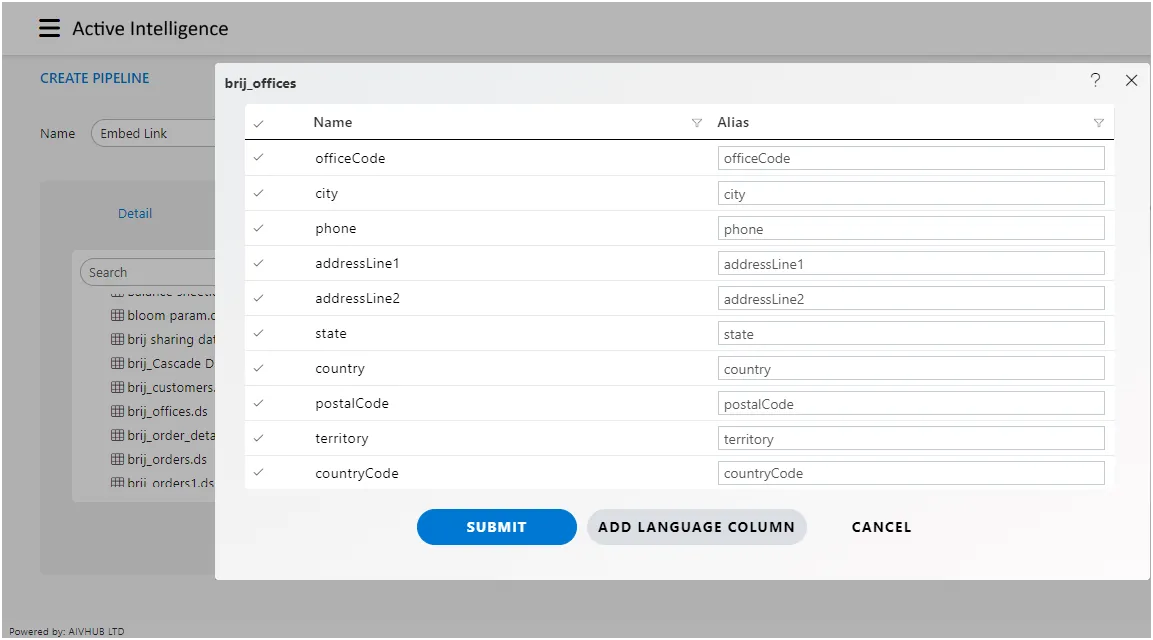Click the countryCode name cell
1153x640 pixels.
(357, 473)
